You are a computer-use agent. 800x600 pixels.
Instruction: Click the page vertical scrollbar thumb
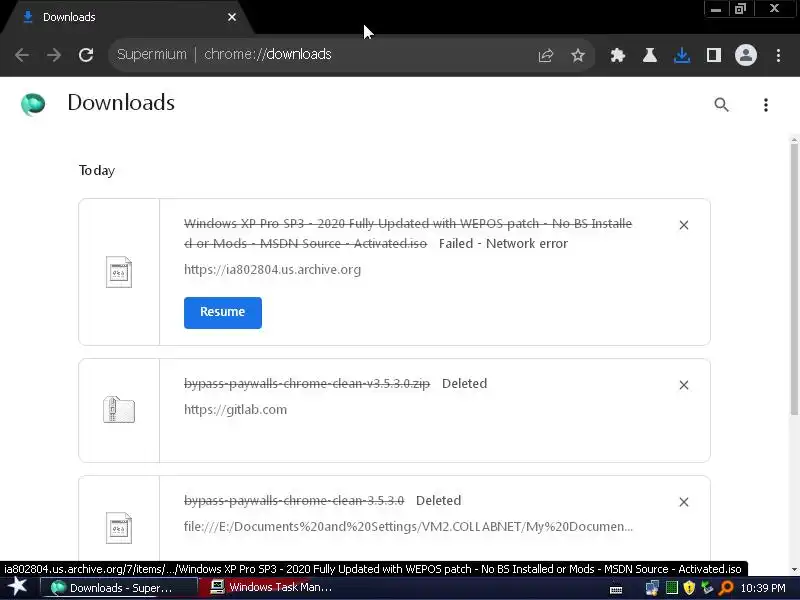point(794,278)
